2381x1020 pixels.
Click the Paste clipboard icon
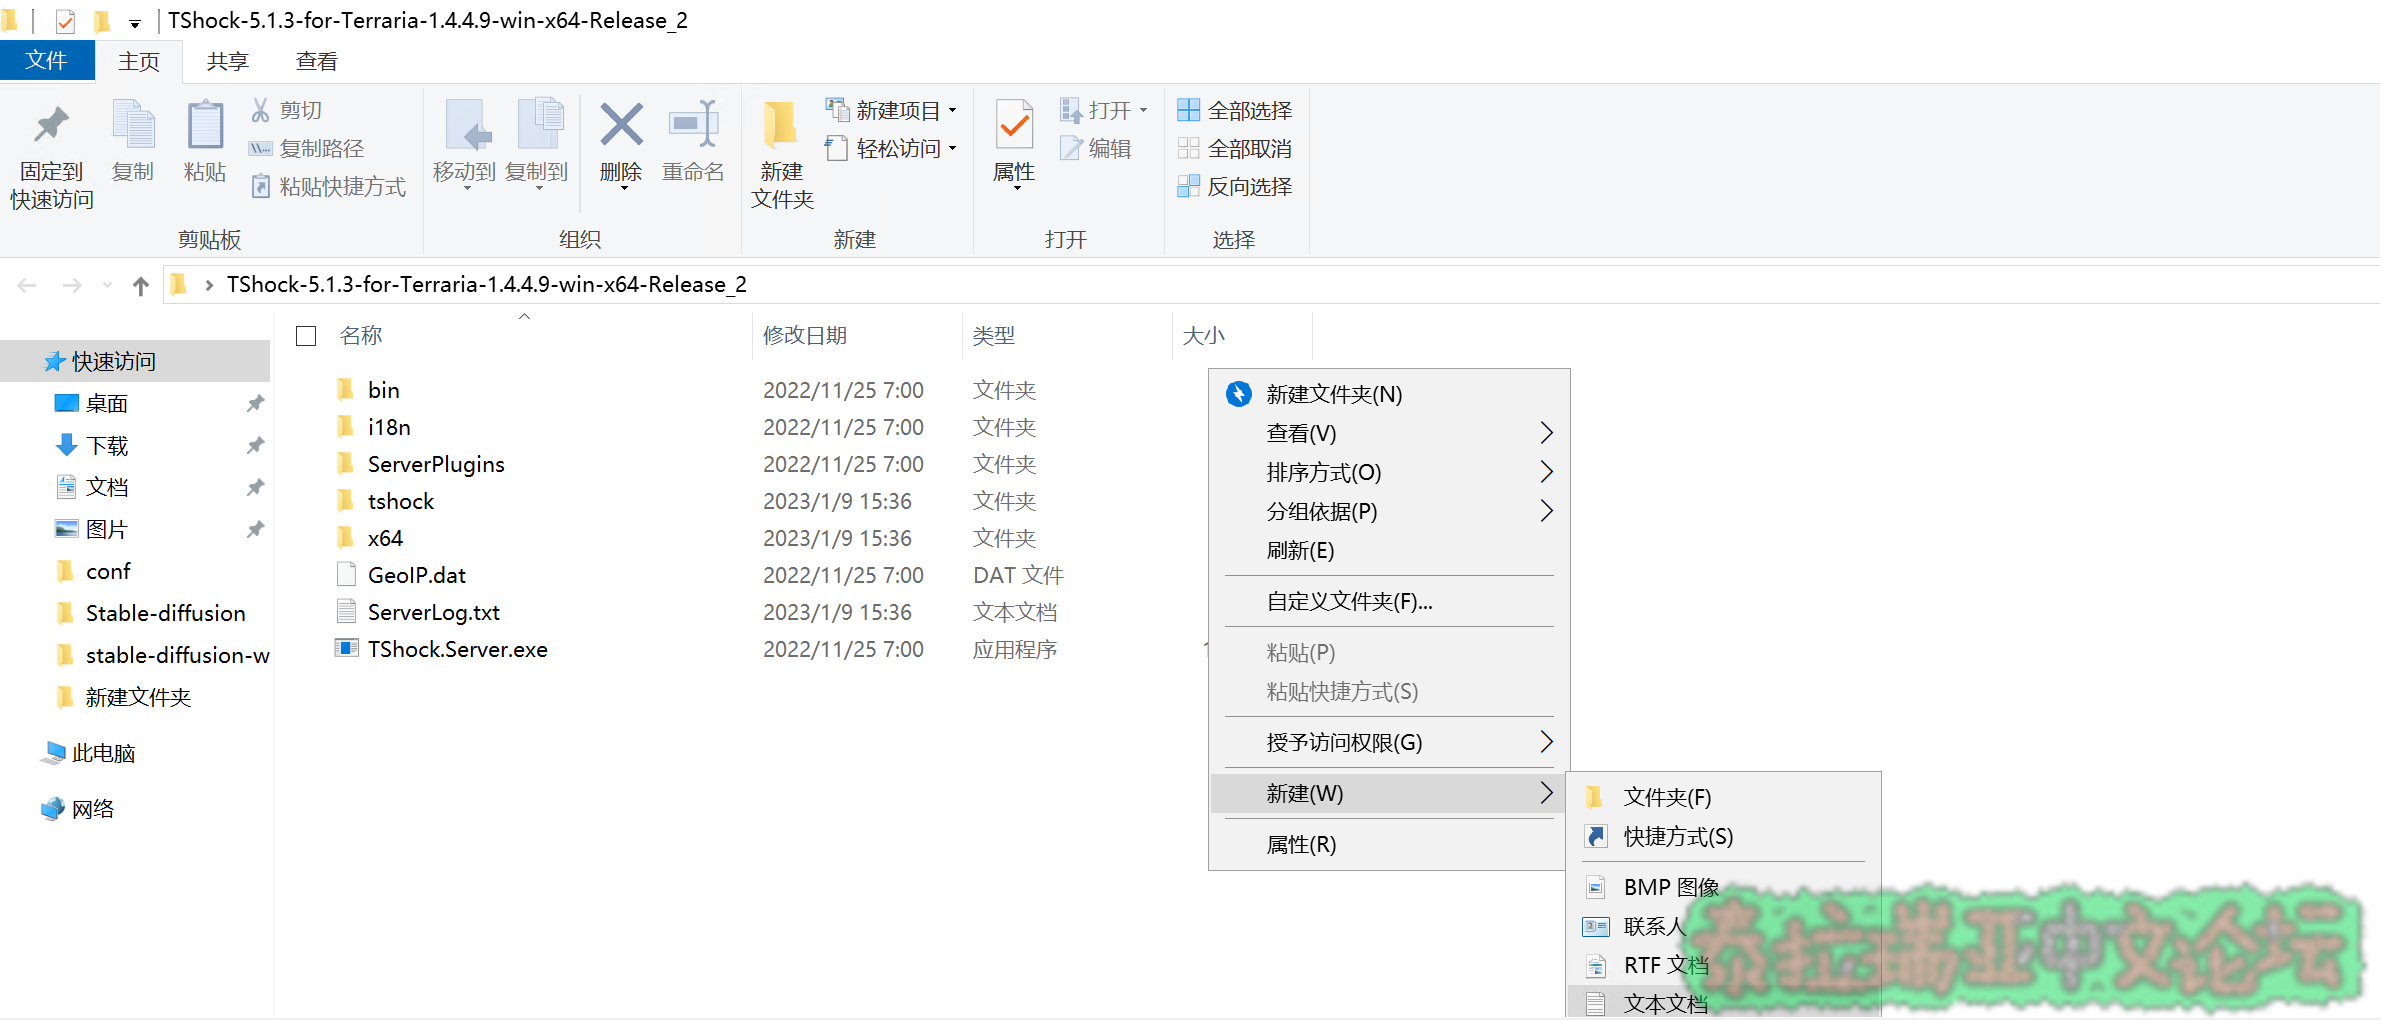pyautogui.click(x=205, y=125)
